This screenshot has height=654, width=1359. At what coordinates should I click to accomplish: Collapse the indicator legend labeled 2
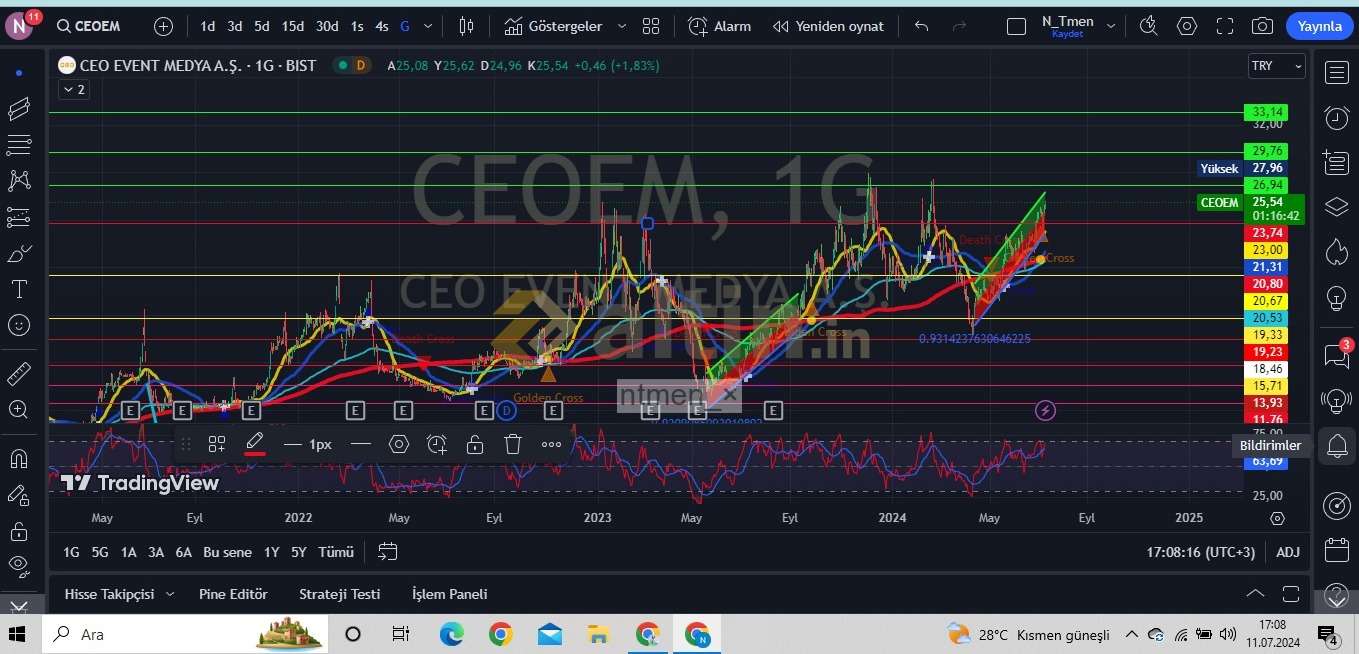click(x=73, y=89)
